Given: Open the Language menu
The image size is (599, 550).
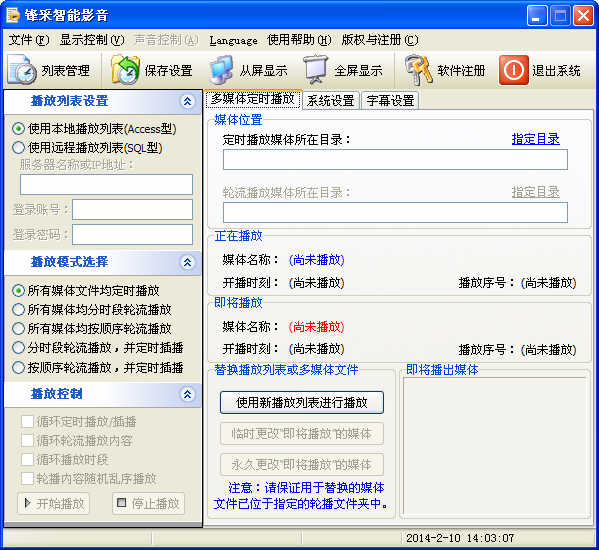Looking at the screenshot, I should pos(233,40).
